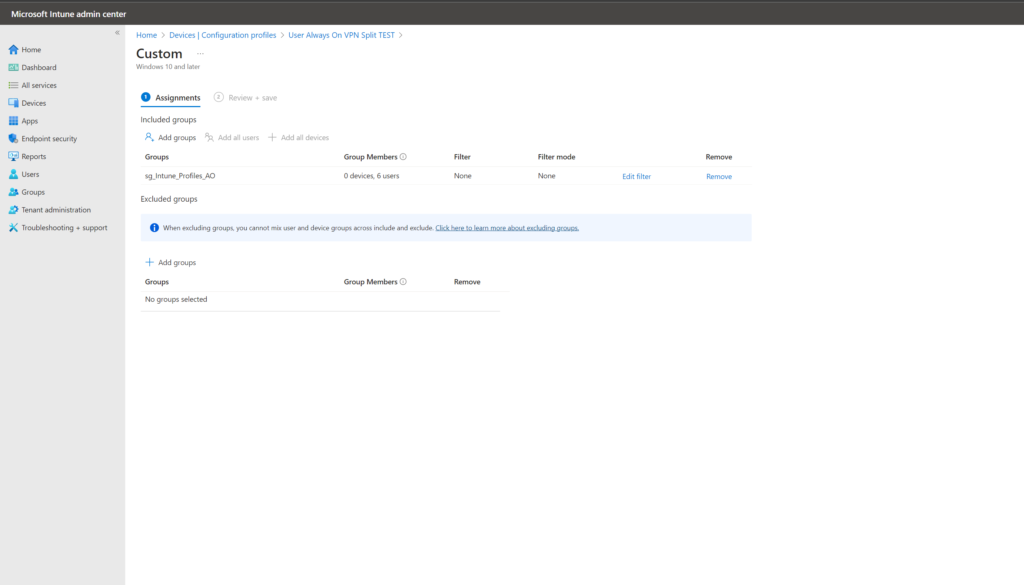Screen dimensions: 1024x585
Task: Click info icon beside included Group Members
Action: 403,157
